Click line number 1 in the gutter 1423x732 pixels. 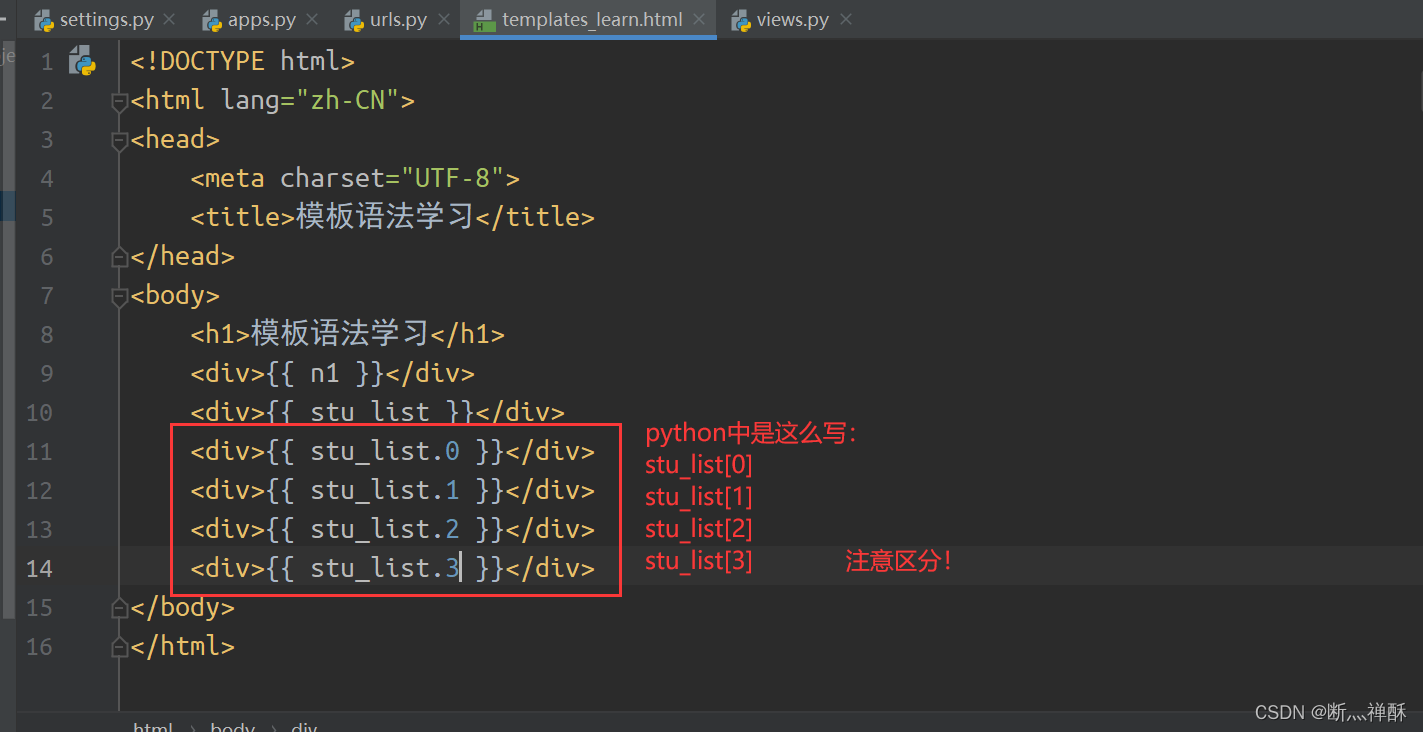click(x=47, y=62)
